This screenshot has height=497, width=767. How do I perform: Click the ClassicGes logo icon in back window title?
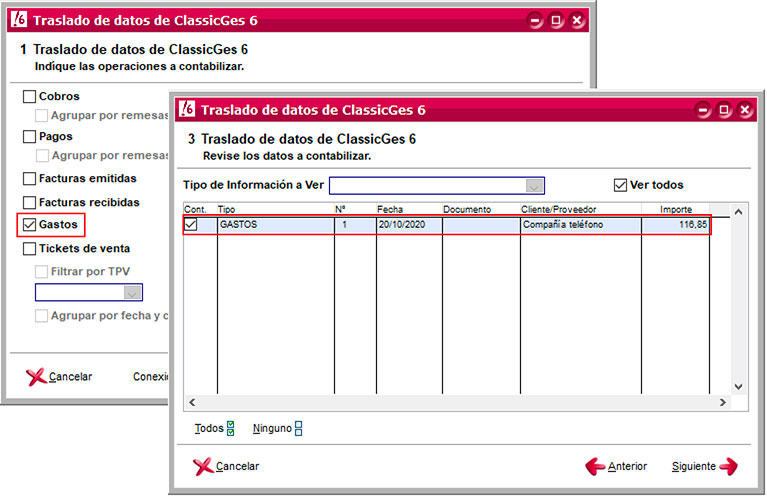coord(19,20)
